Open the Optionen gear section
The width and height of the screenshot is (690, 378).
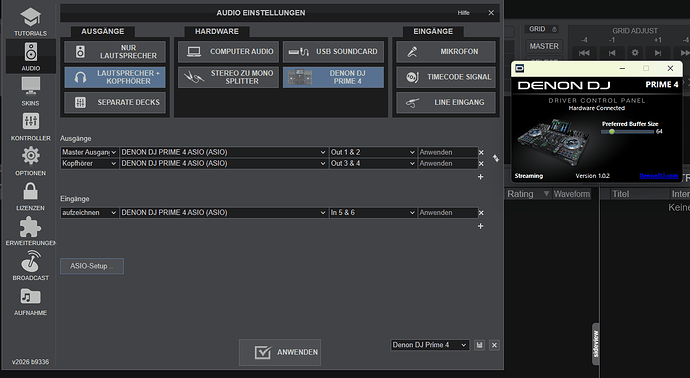[x=30, y=161]
